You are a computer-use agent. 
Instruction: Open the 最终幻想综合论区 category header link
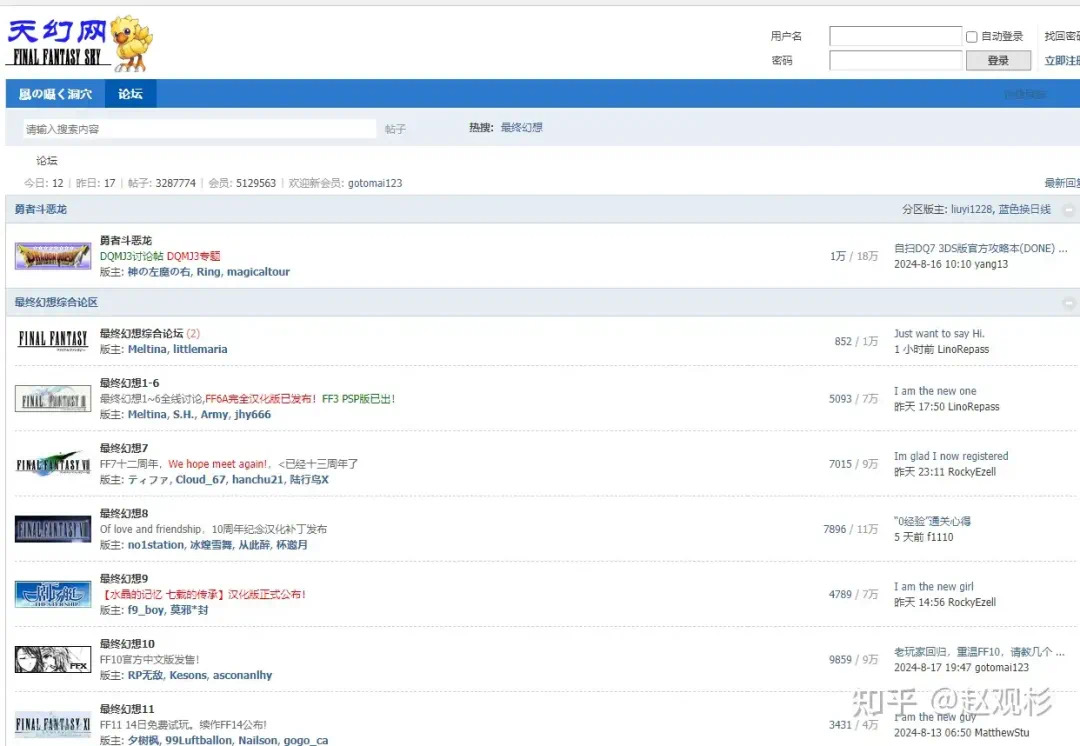pos(56,302)
